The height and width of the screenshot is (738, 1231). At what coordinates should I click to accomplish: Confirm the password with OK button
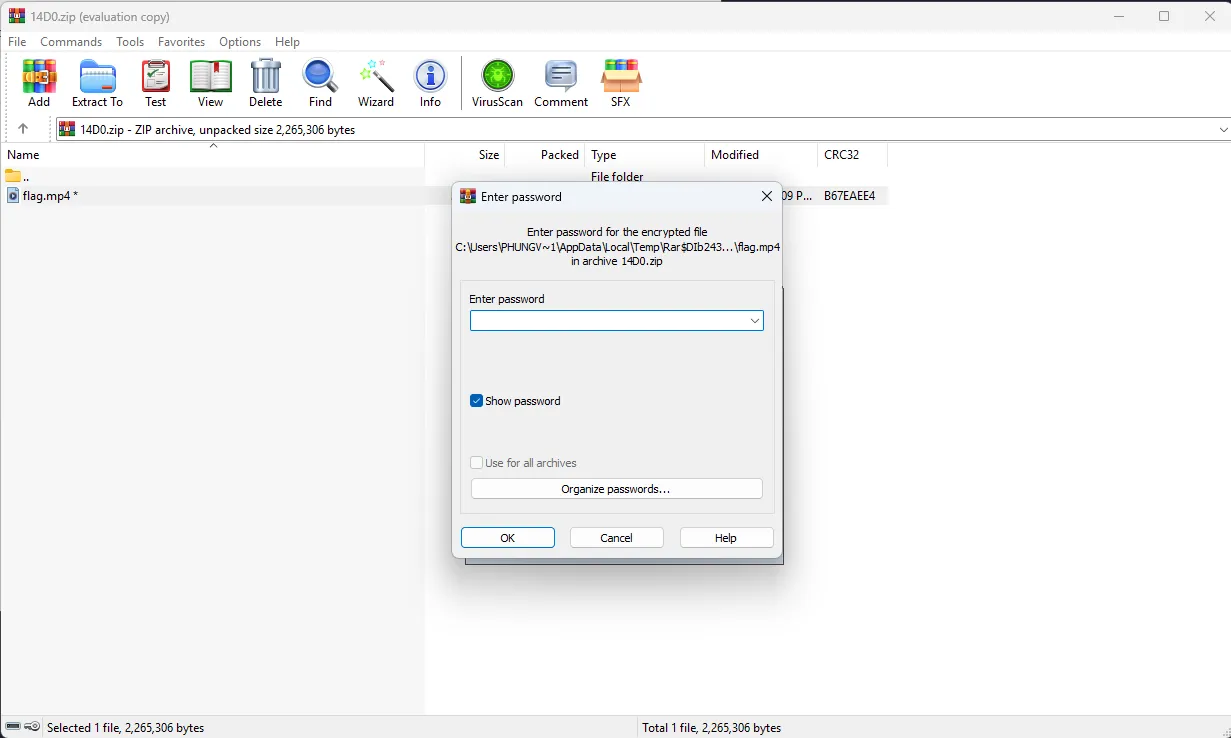pos(507,538)
